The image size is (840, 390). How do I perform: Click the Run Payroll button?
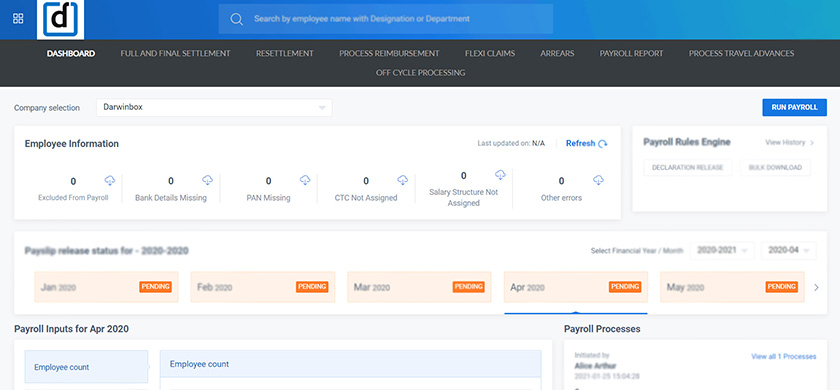pyautogui.click(x=794, y=107)
